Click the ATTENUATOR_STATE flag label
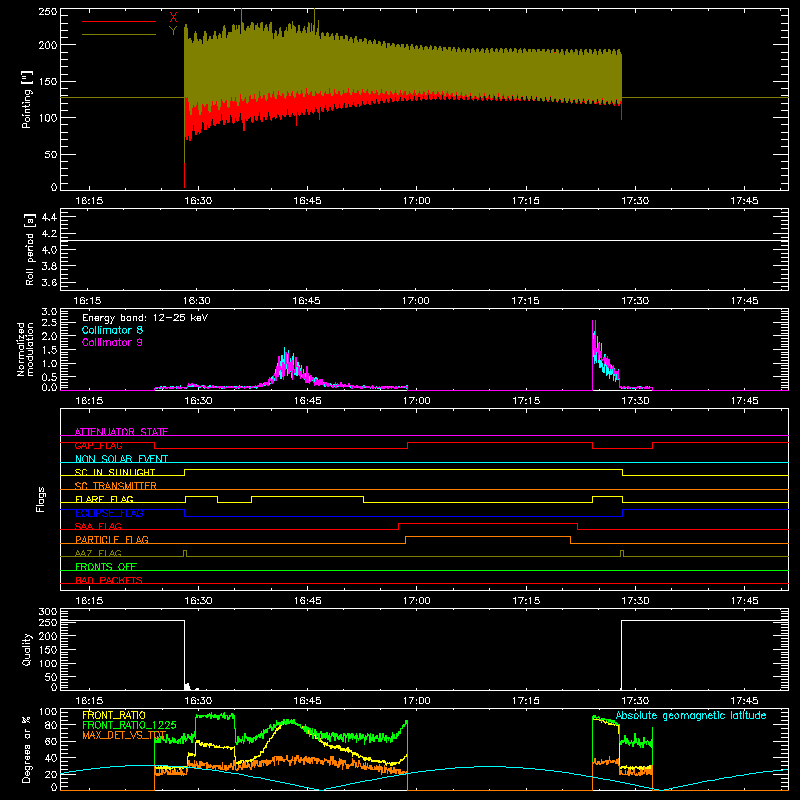The height and width of the screenshot is (800, 800). pos(121,432)
